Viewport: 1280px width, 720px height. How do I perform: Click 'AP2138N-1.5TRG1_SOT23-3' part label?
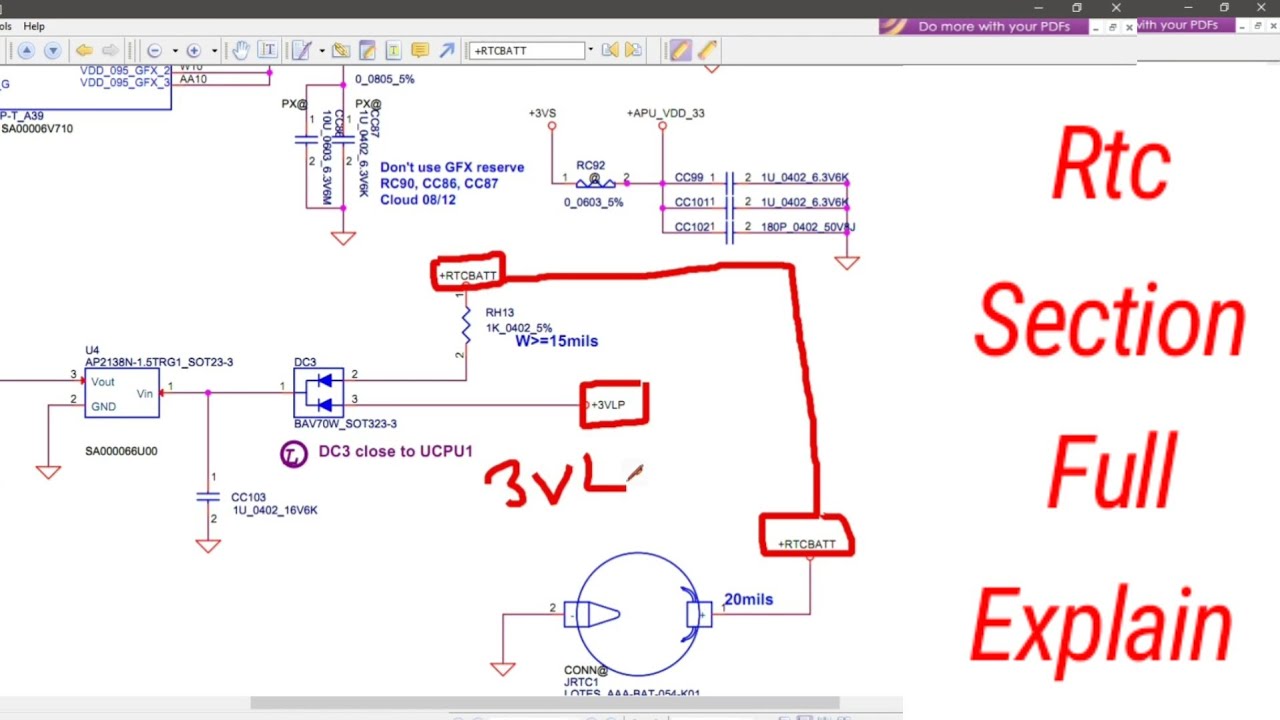159,362
